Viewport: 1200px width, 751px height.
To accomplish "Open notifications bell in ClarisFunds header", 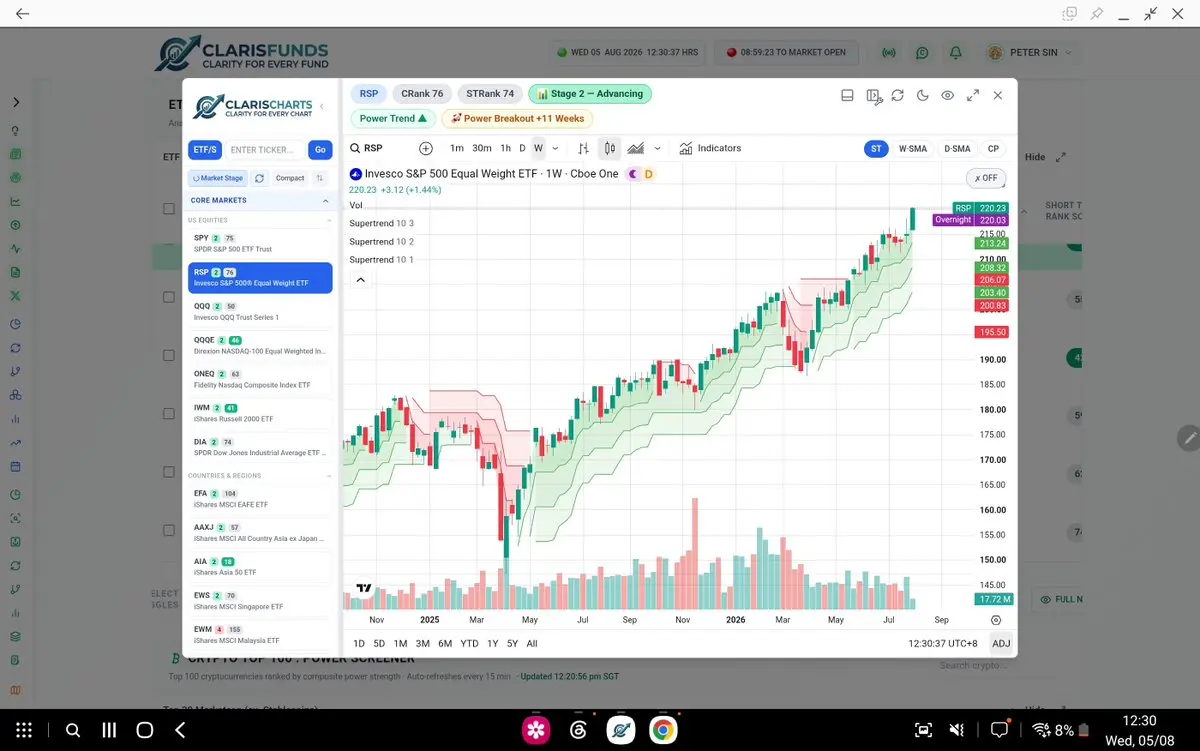I will (x=956, y=53).
